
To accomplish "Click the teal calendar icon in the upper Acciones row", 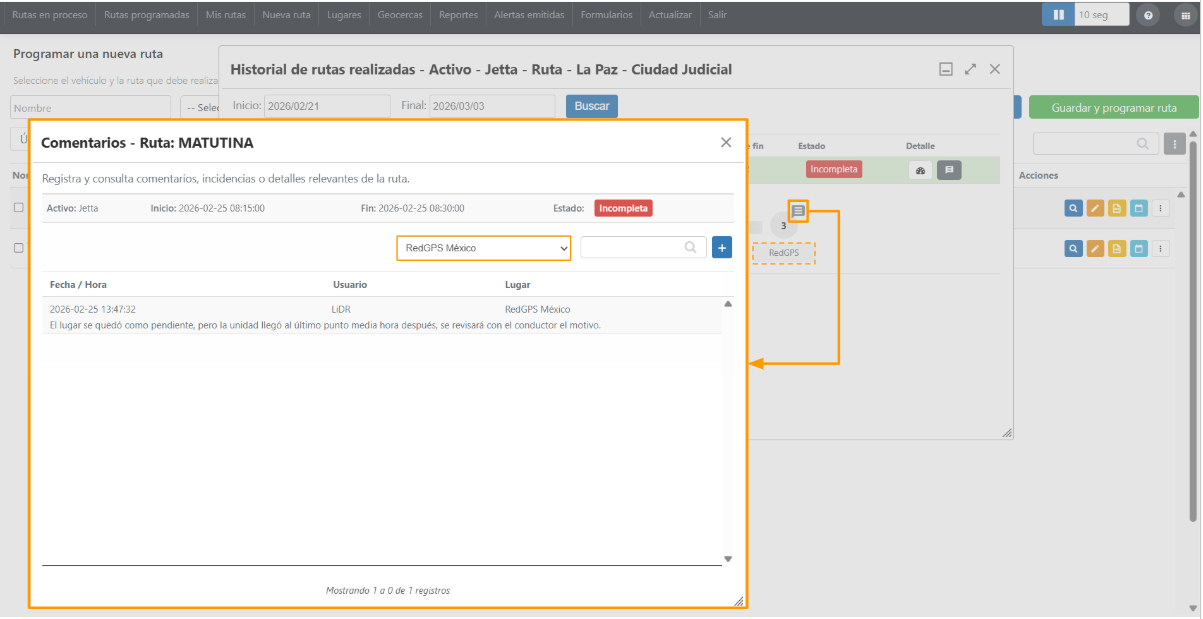I will [x=1139, y=208].
